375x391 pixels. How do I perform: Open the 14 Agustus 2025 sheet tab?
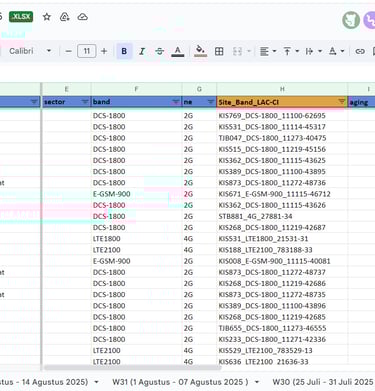(44, 382)
